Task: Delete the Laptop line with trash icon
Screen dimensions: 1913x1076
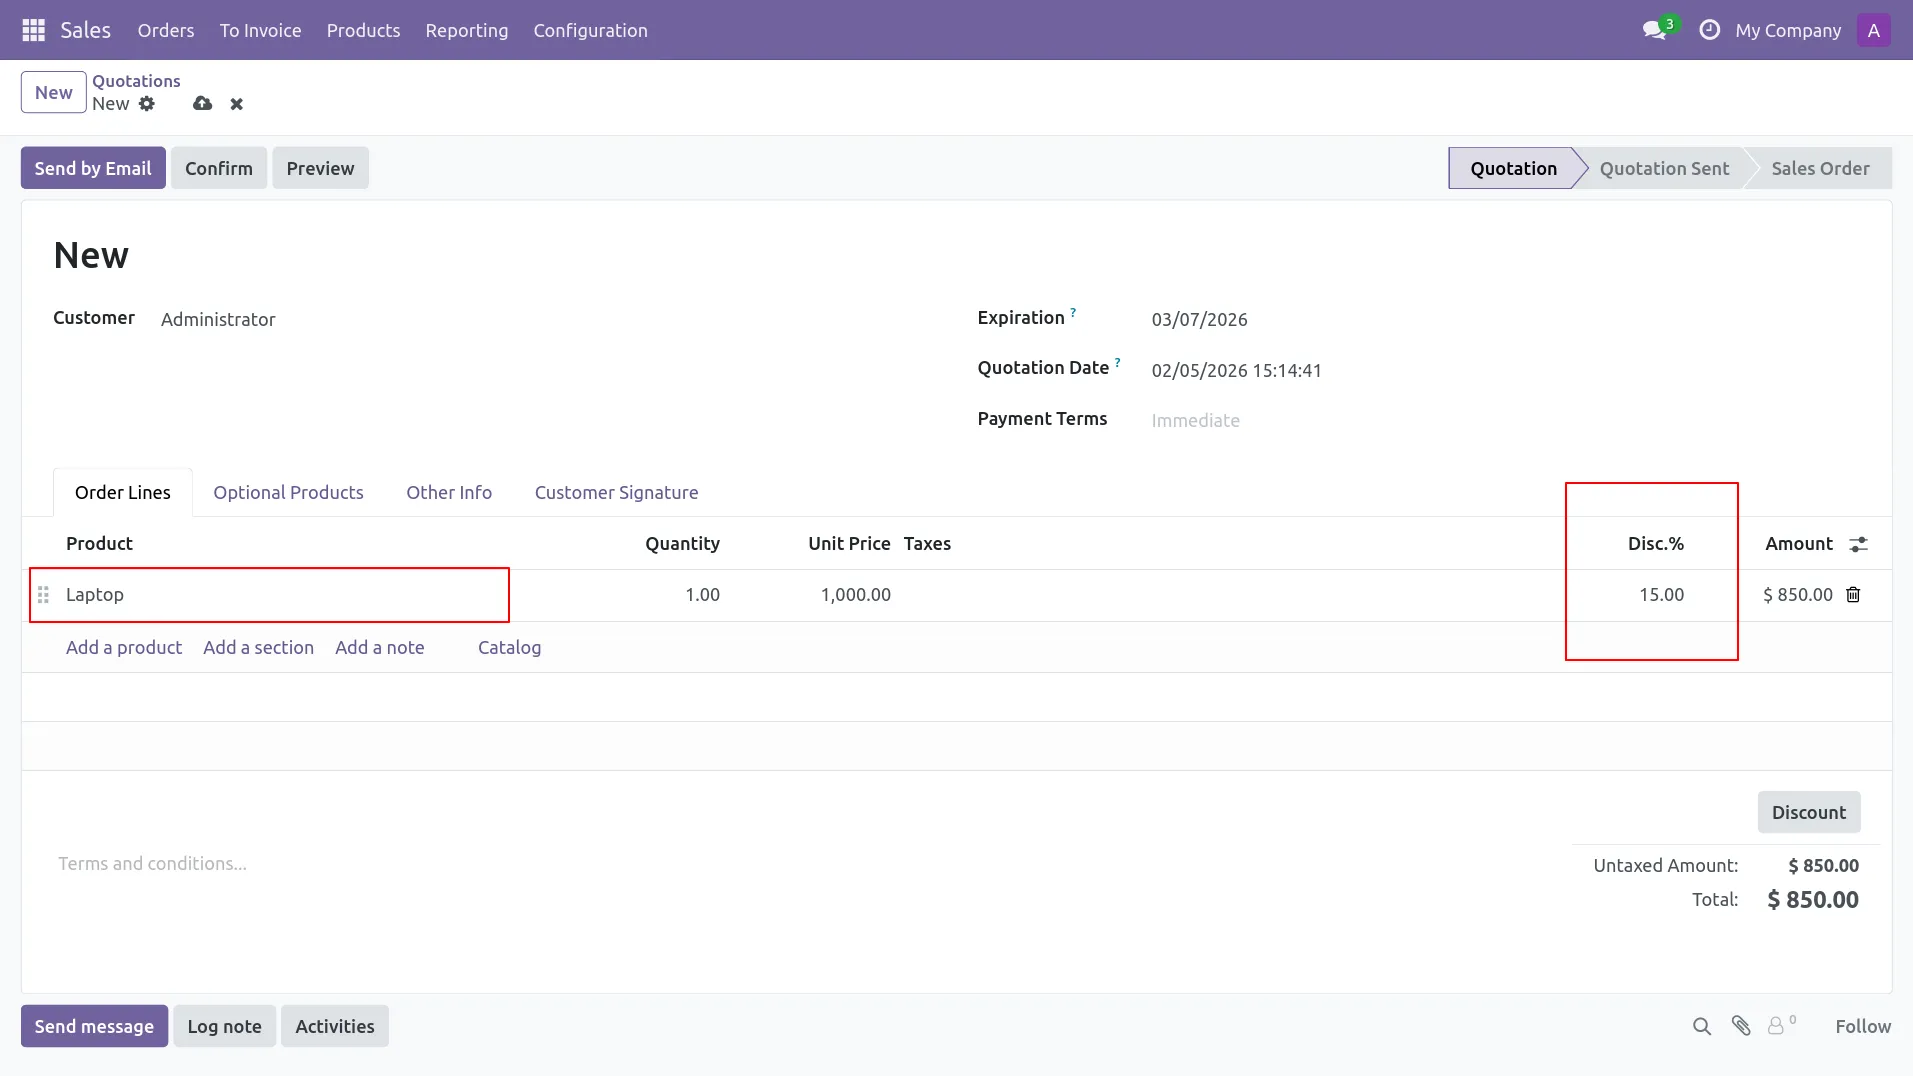Action: 1853,595
